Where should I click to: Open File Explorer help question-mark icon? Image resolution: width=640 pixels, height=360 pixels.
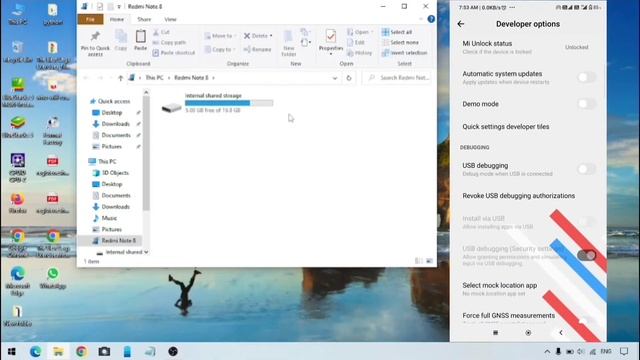click(x=431, y=19)
